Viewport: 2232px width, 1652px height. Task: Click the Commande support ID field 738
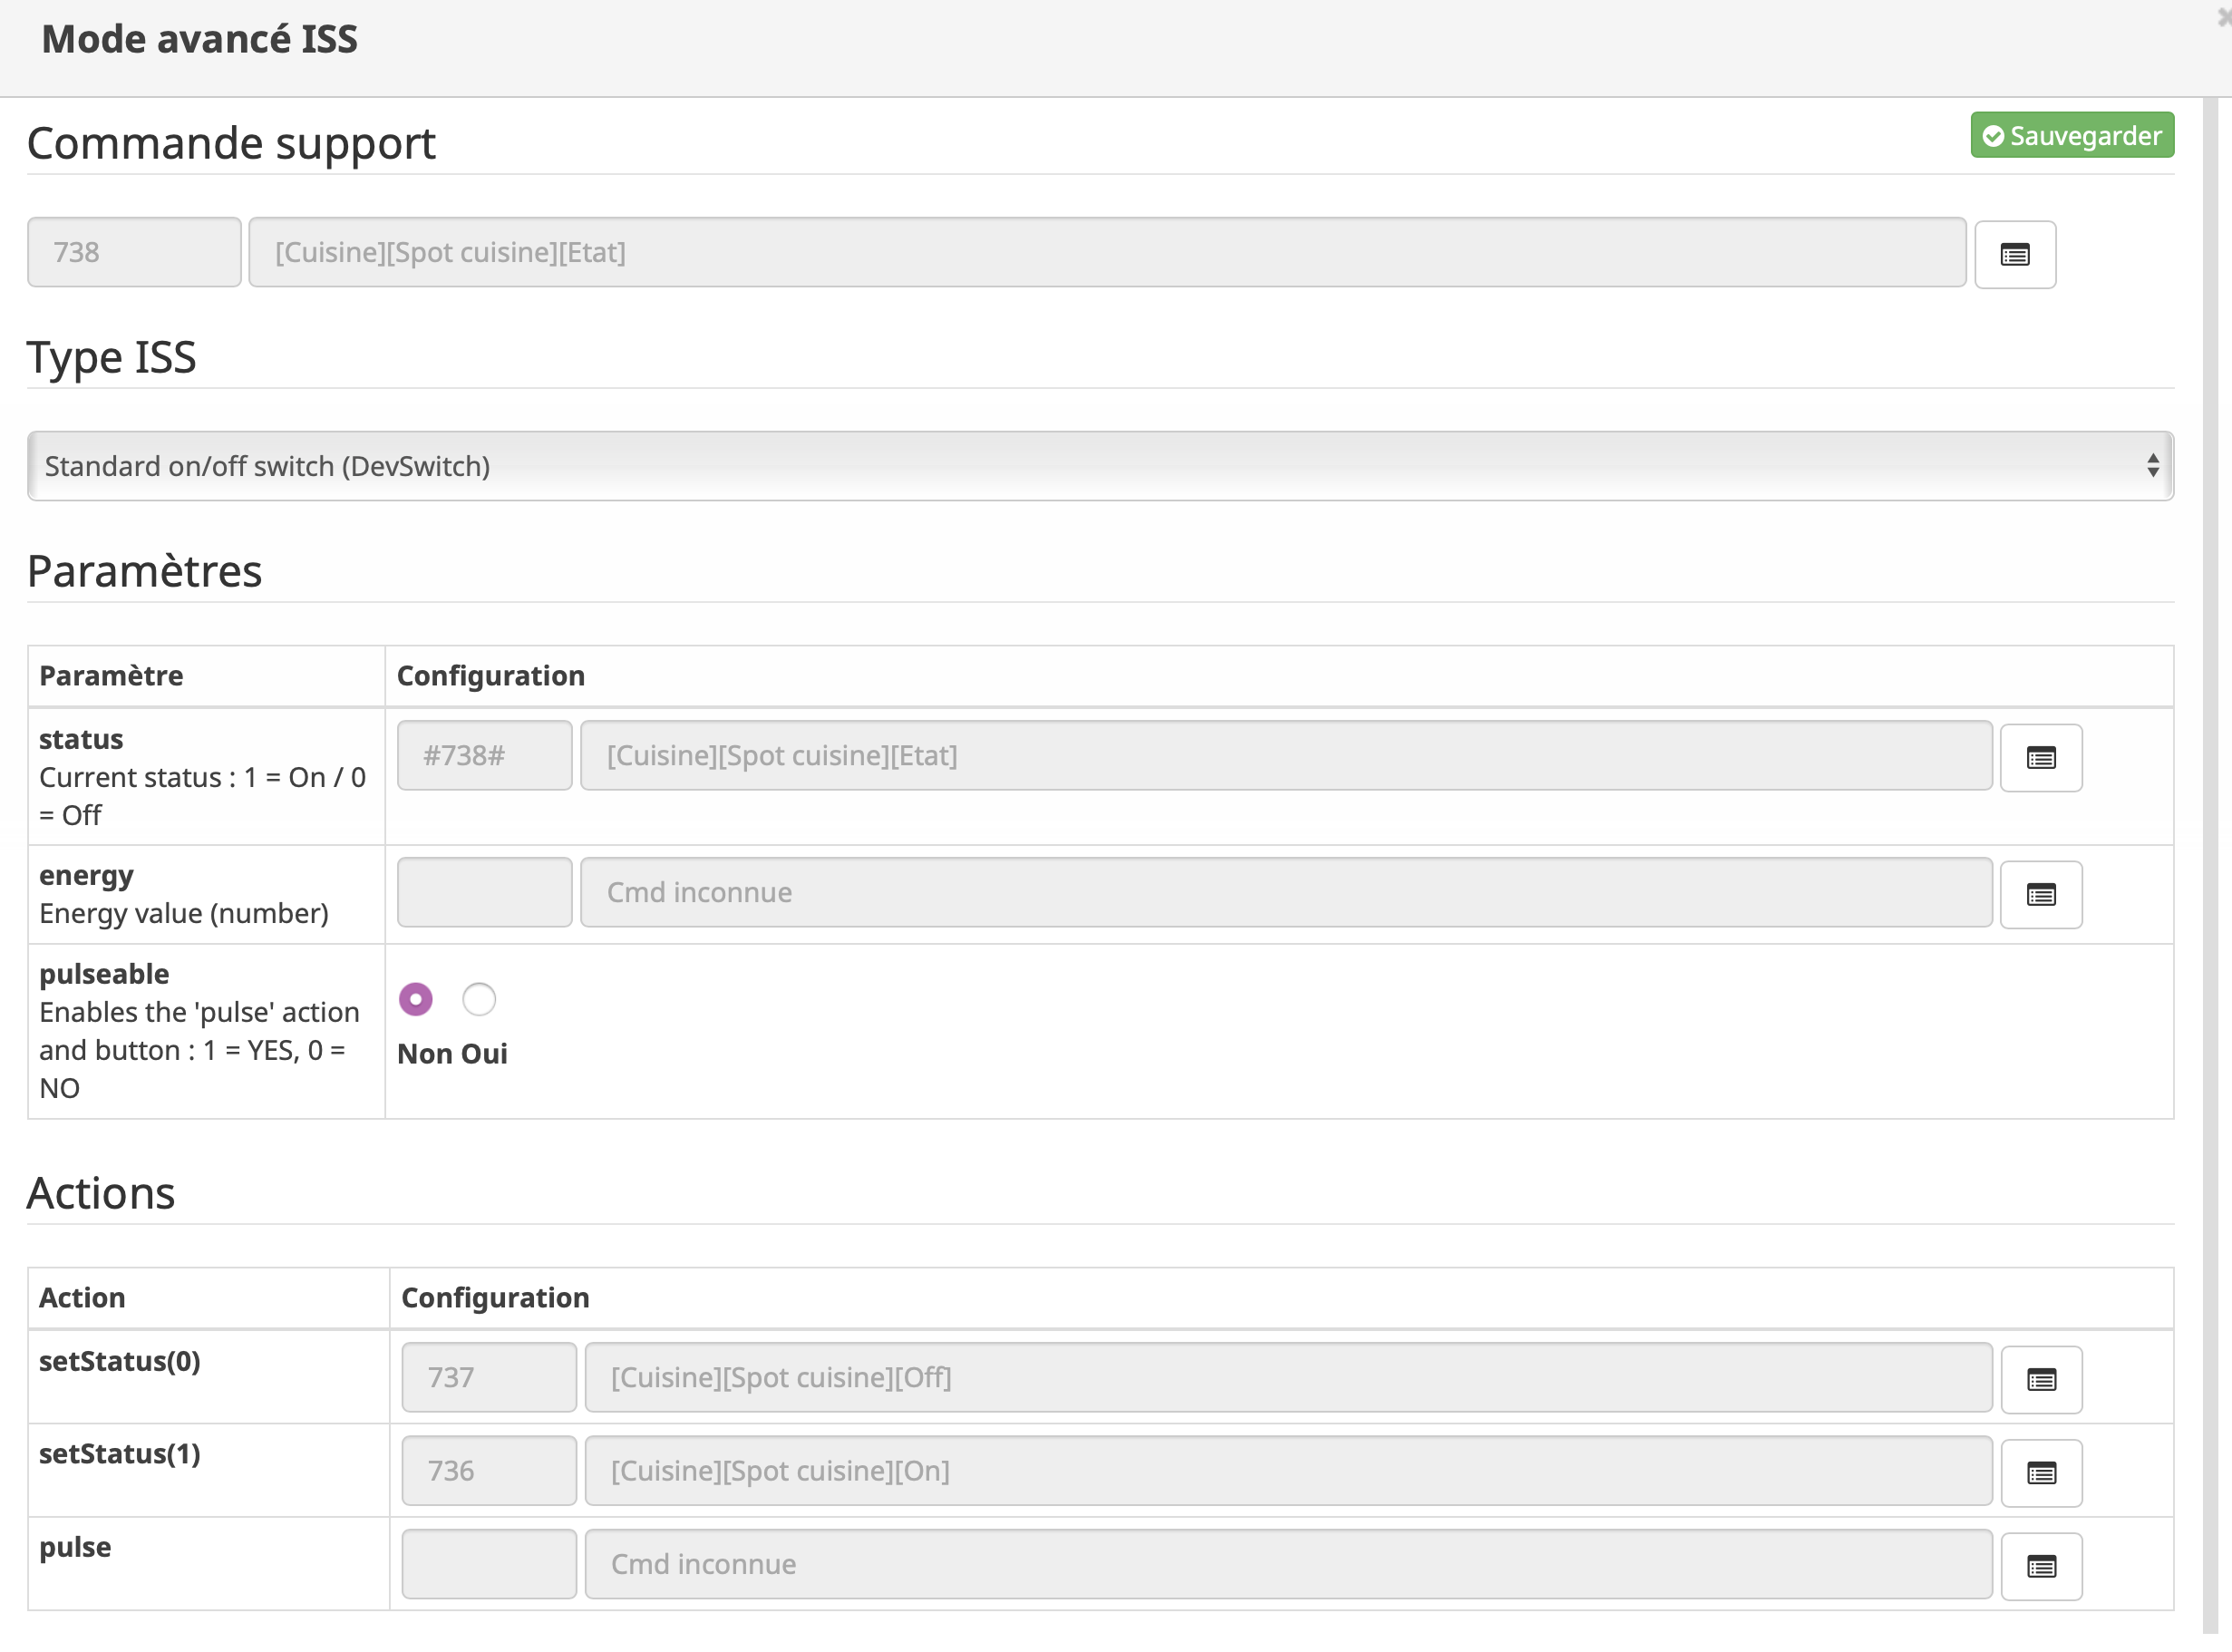pos(134,252)
